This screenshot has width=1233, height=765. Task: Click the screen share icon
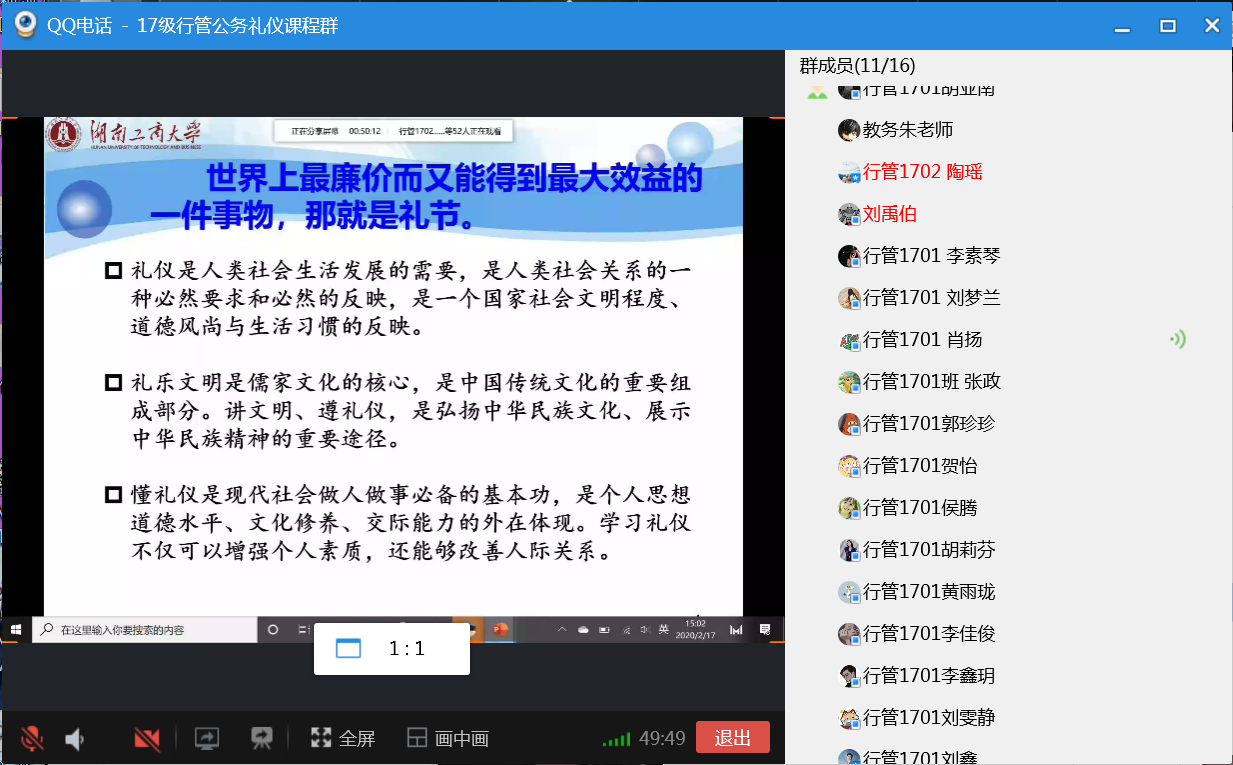tap(207, 739)
